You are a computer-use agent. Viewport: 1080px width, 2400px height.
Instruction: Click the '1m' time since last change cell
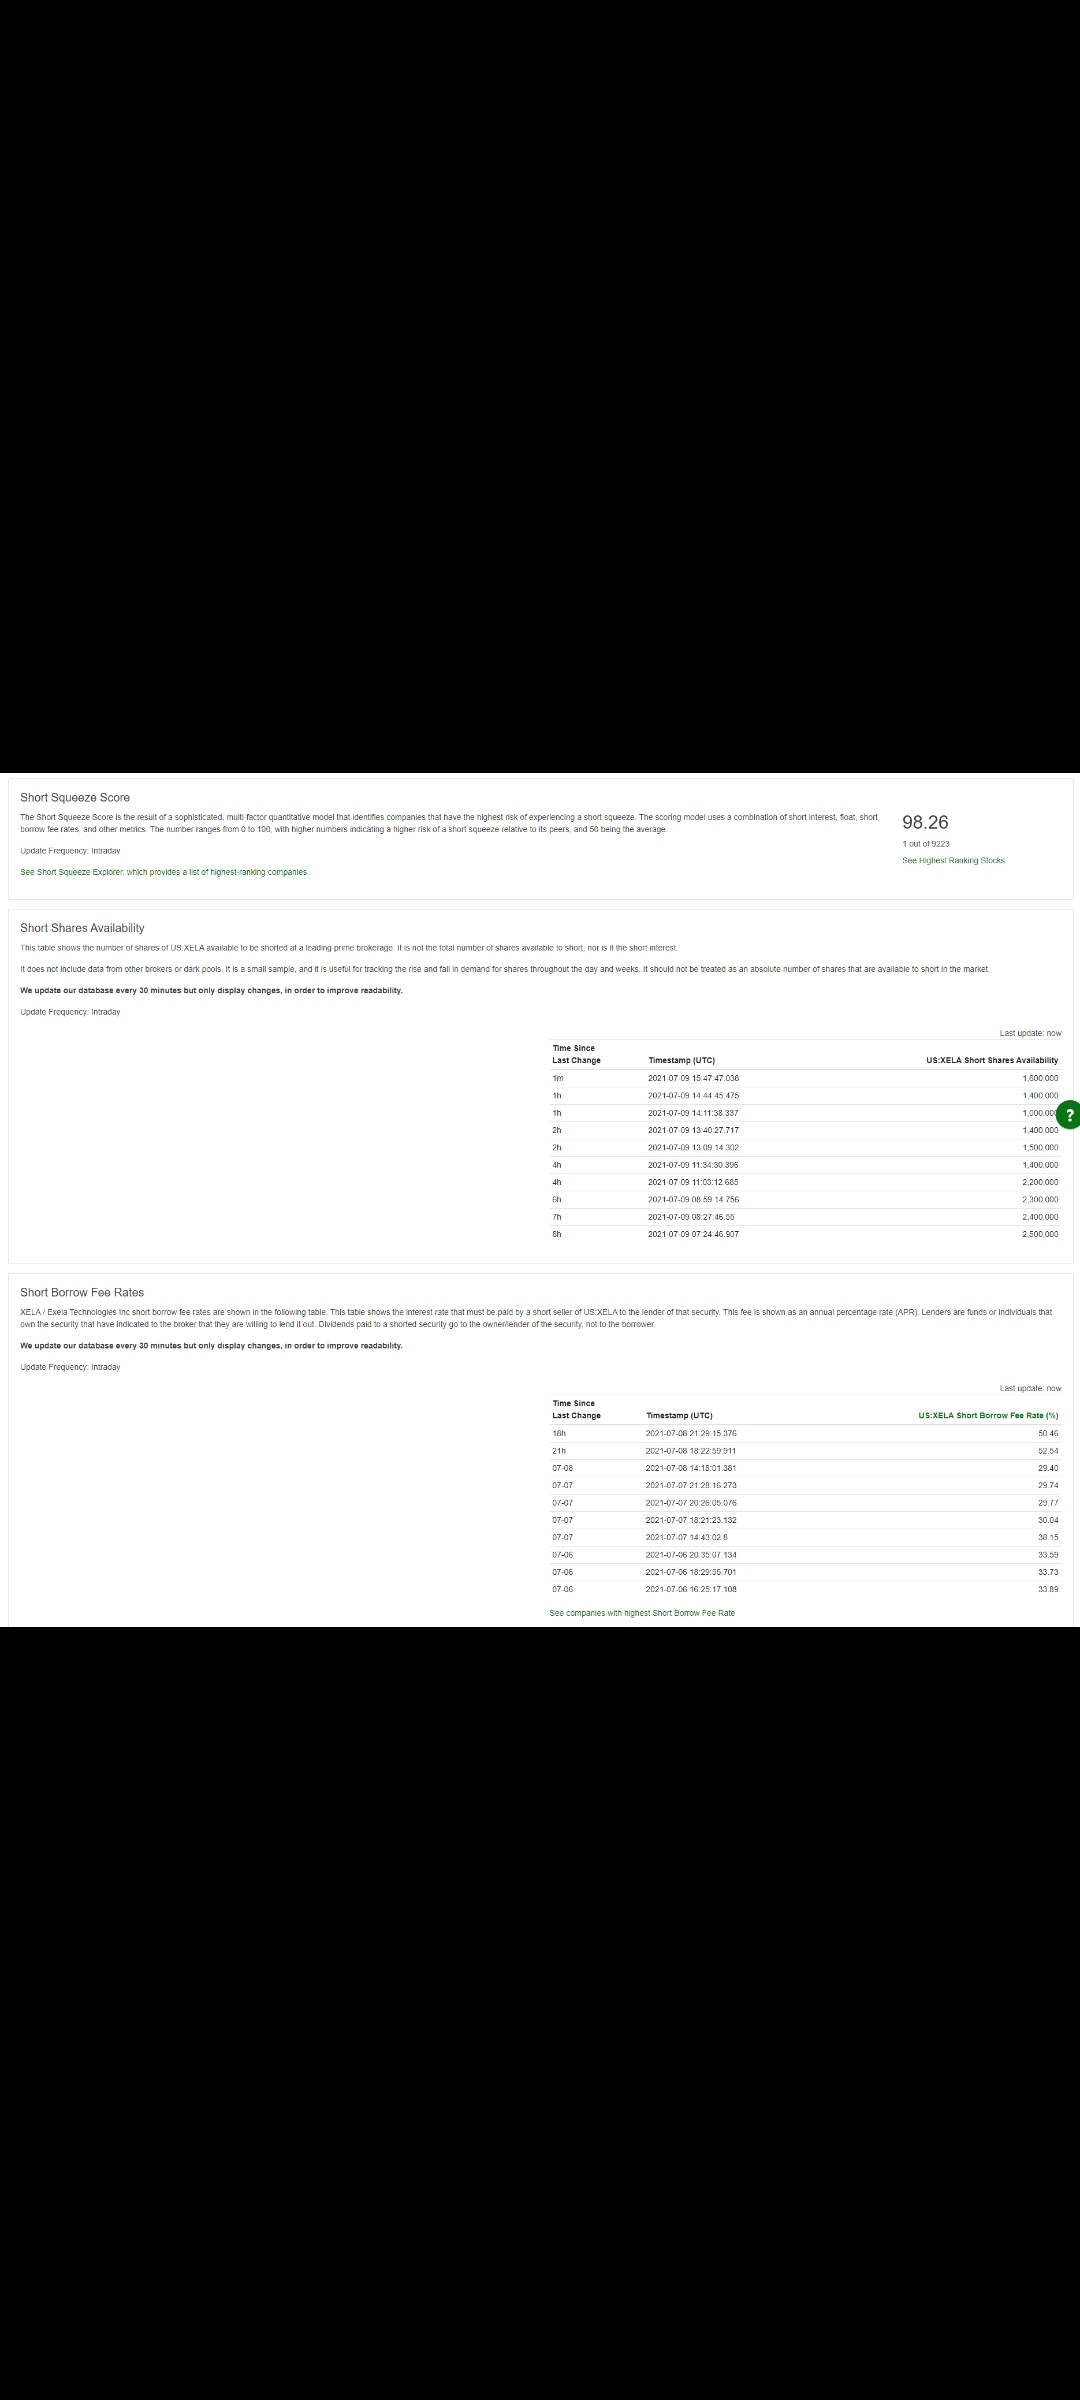(558, 1078)
